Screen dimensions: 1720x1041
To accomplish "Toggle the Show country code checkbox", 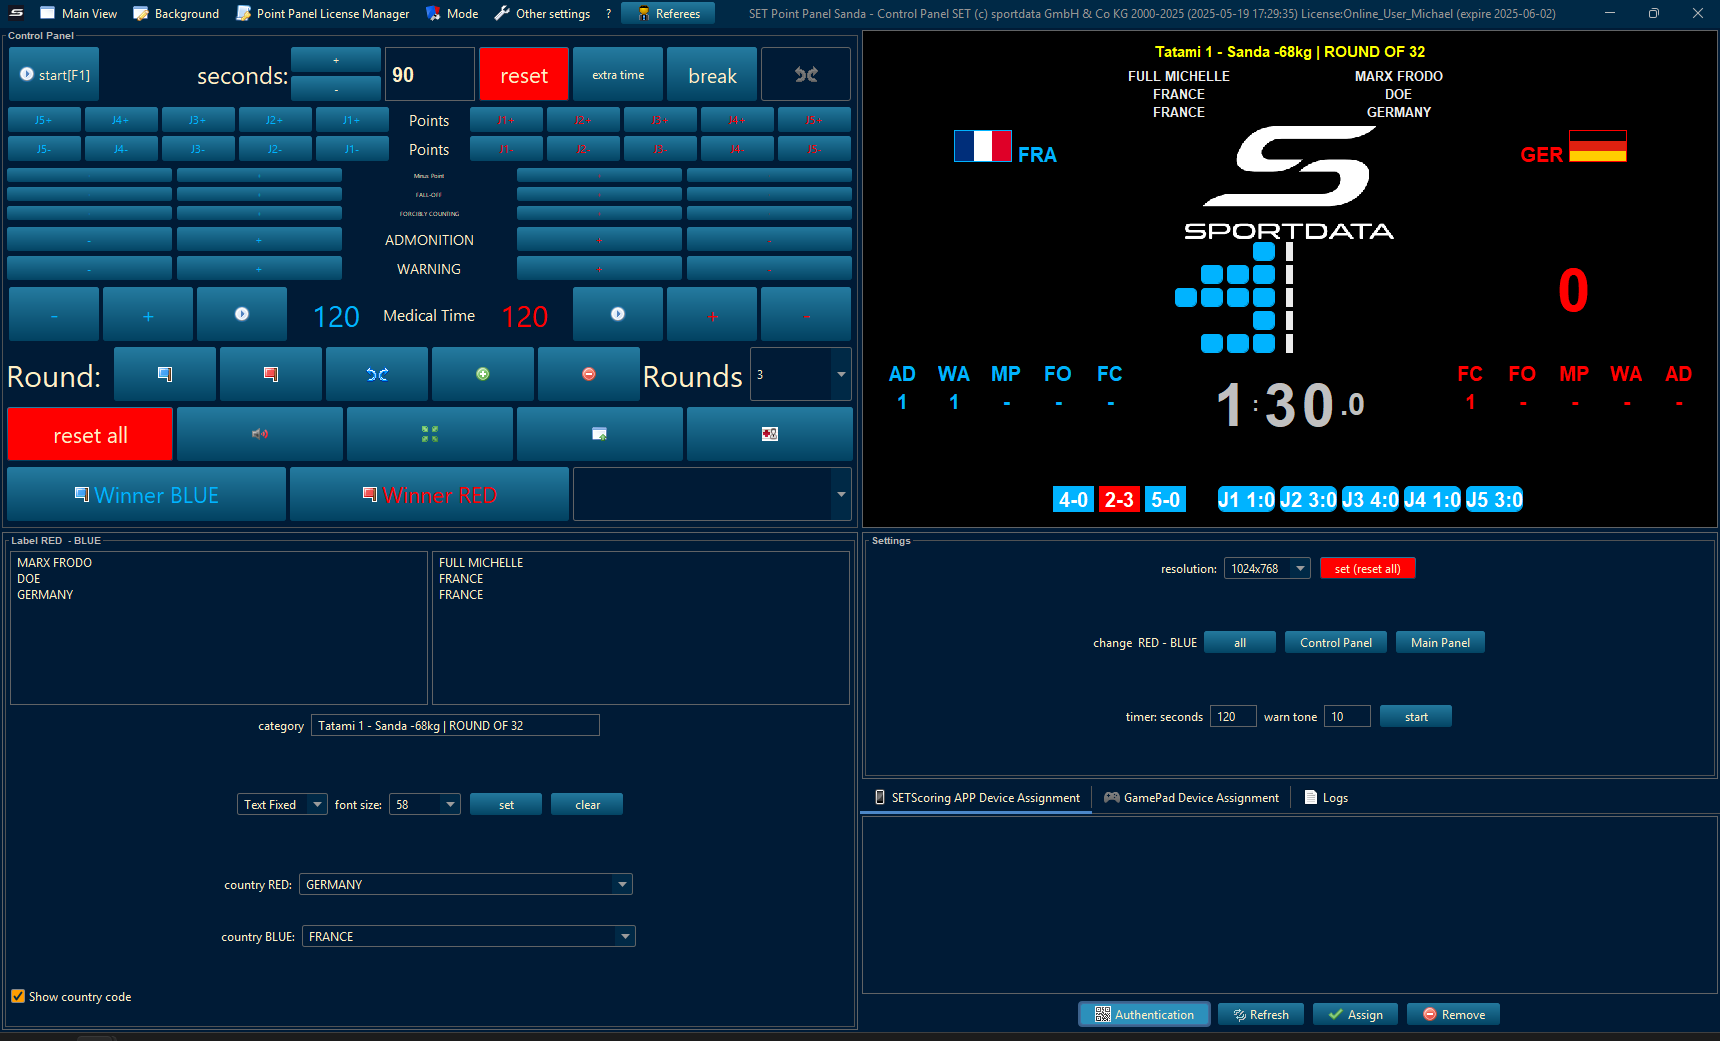I will tap(18, 996).
